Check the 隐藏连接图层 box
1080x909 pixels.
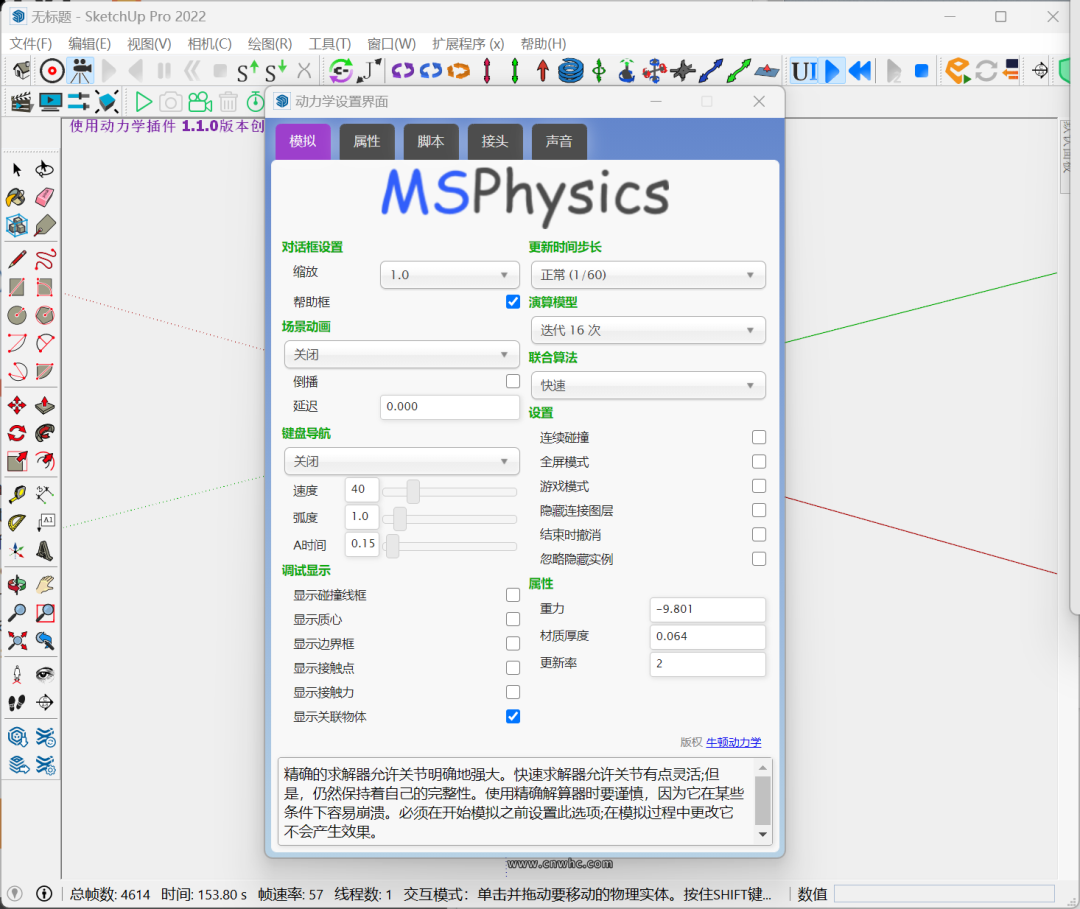759,510
